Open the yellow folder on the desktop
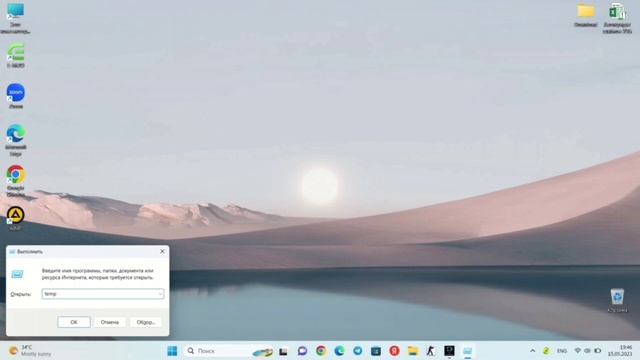 click(586, 16)
